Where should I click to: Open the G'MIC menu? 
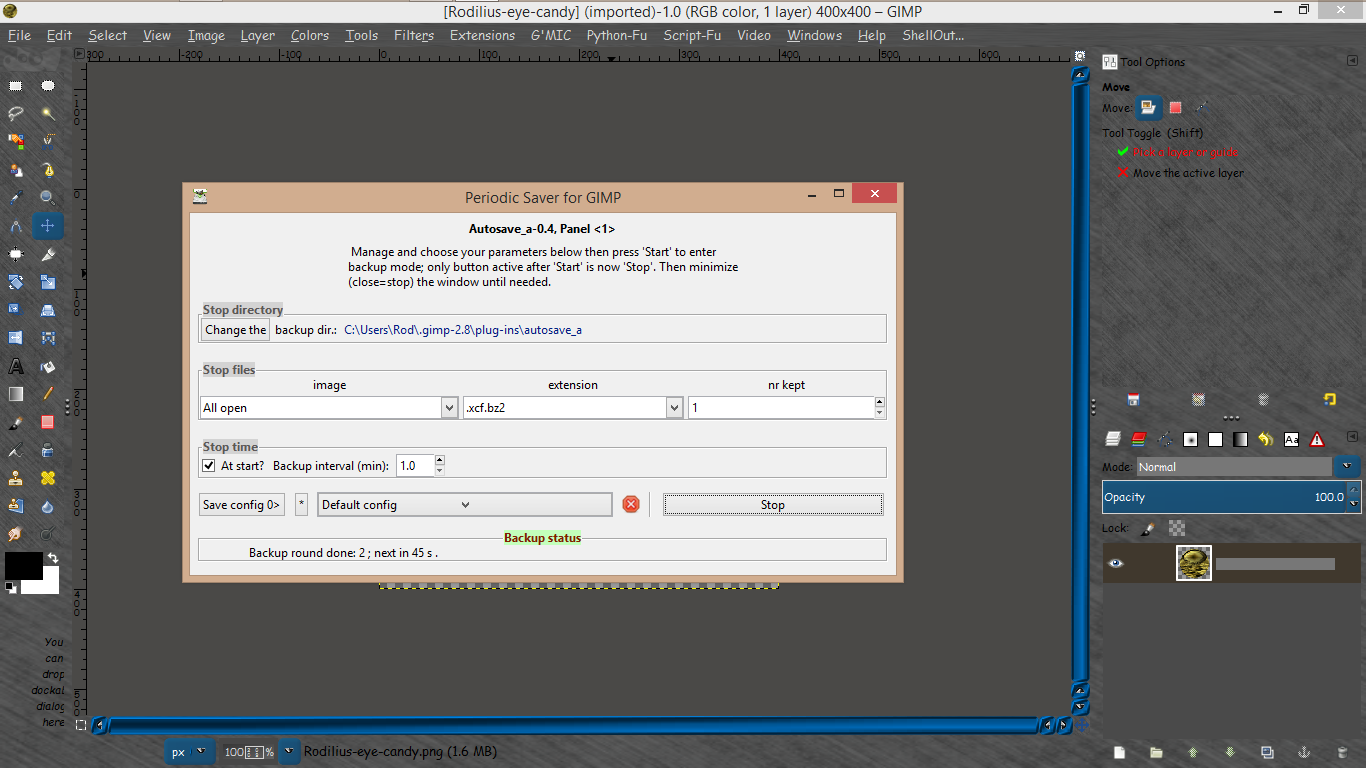tap(551, 35)
